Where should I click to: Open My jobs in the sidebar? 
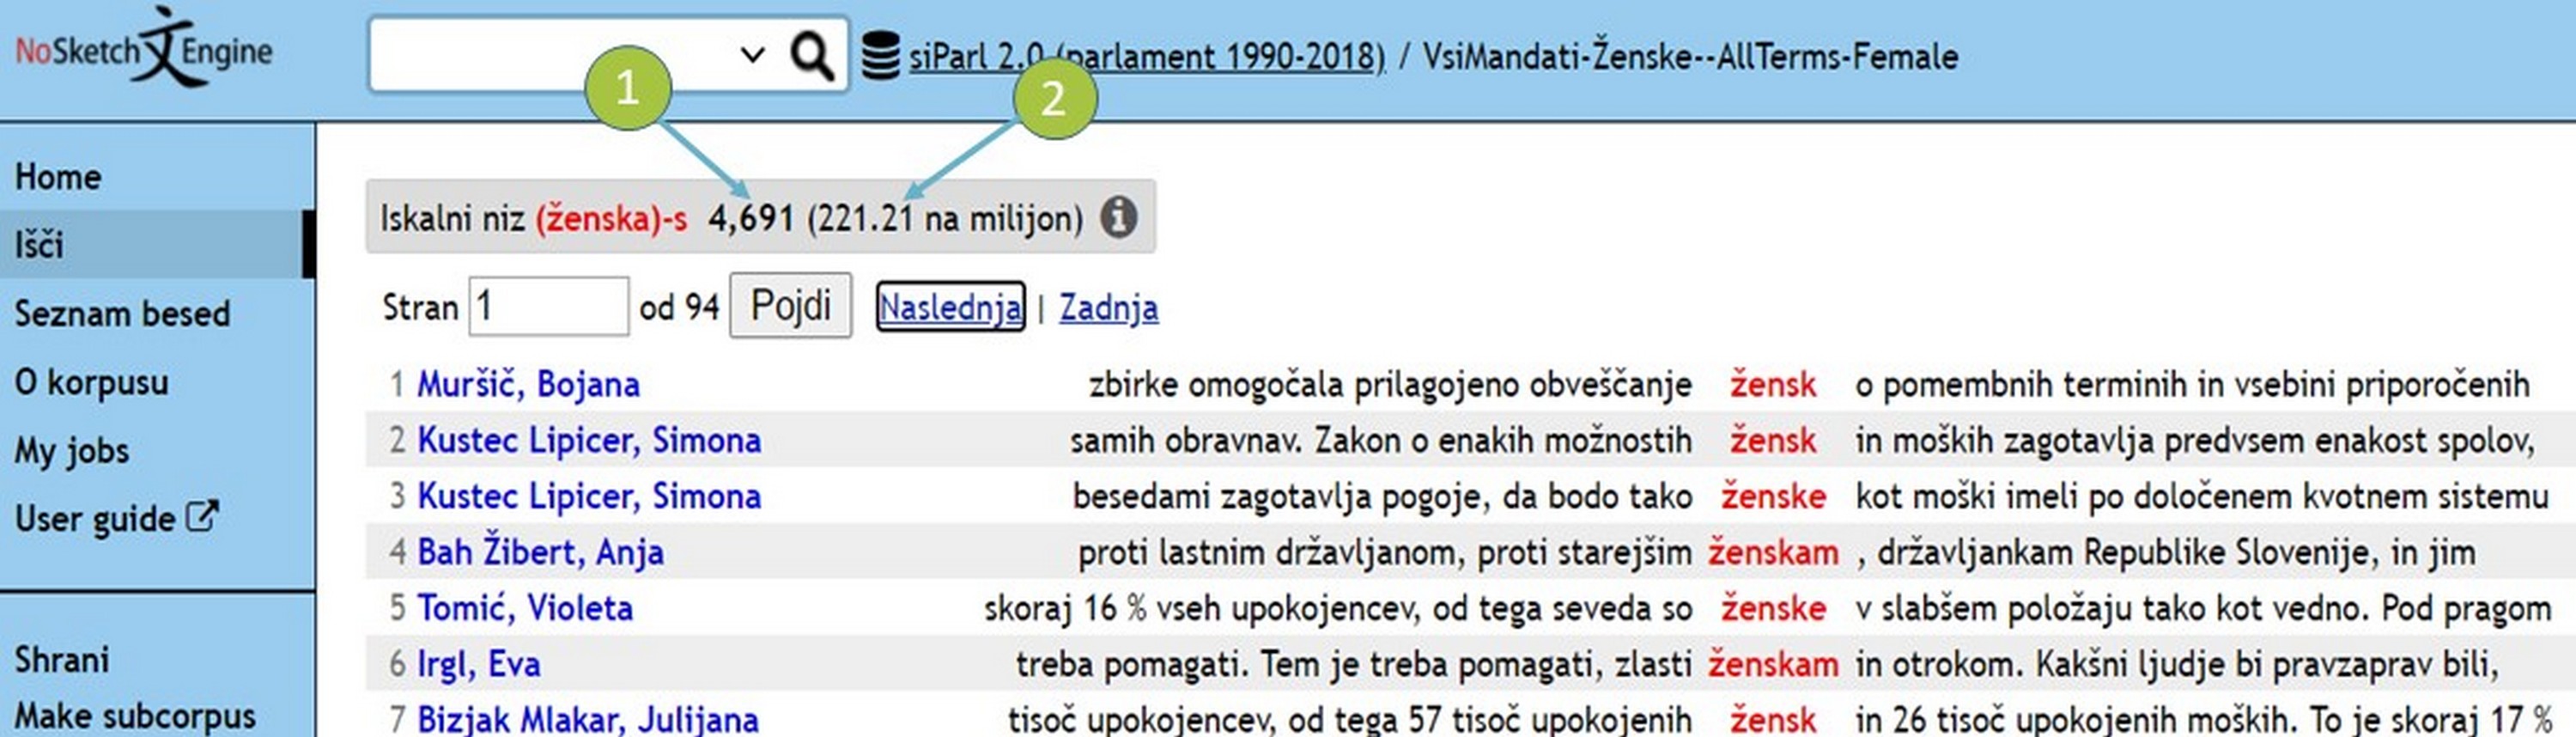point(72,451)
